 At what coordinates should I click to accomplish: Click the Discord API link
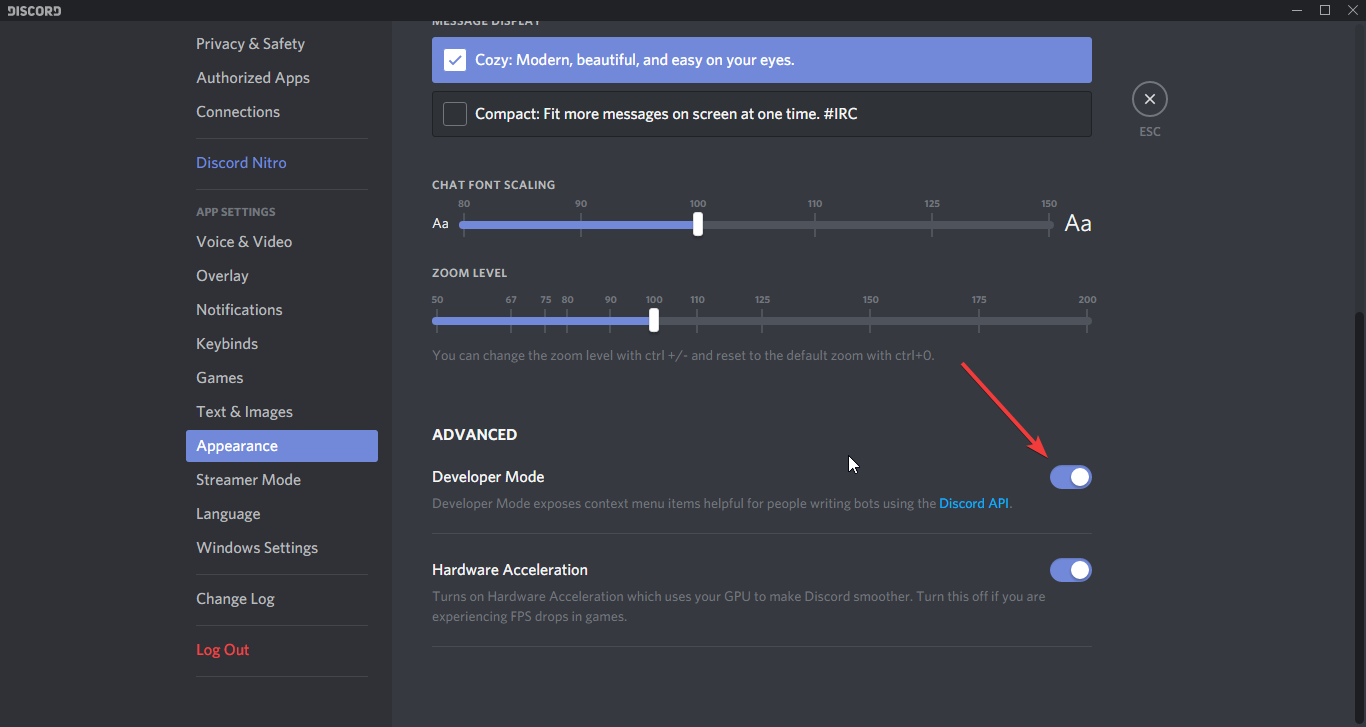tap(973, 503)
